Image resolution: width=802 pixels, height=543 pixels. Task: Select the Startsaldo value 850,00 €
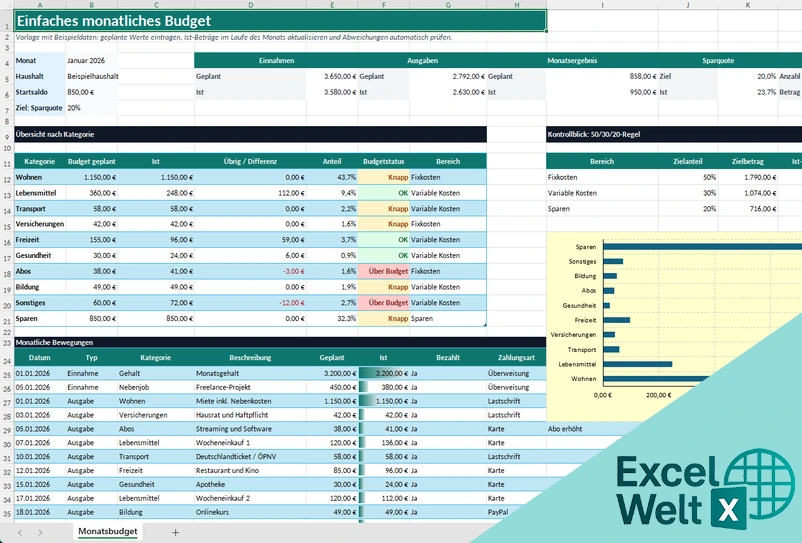(92, 92)
